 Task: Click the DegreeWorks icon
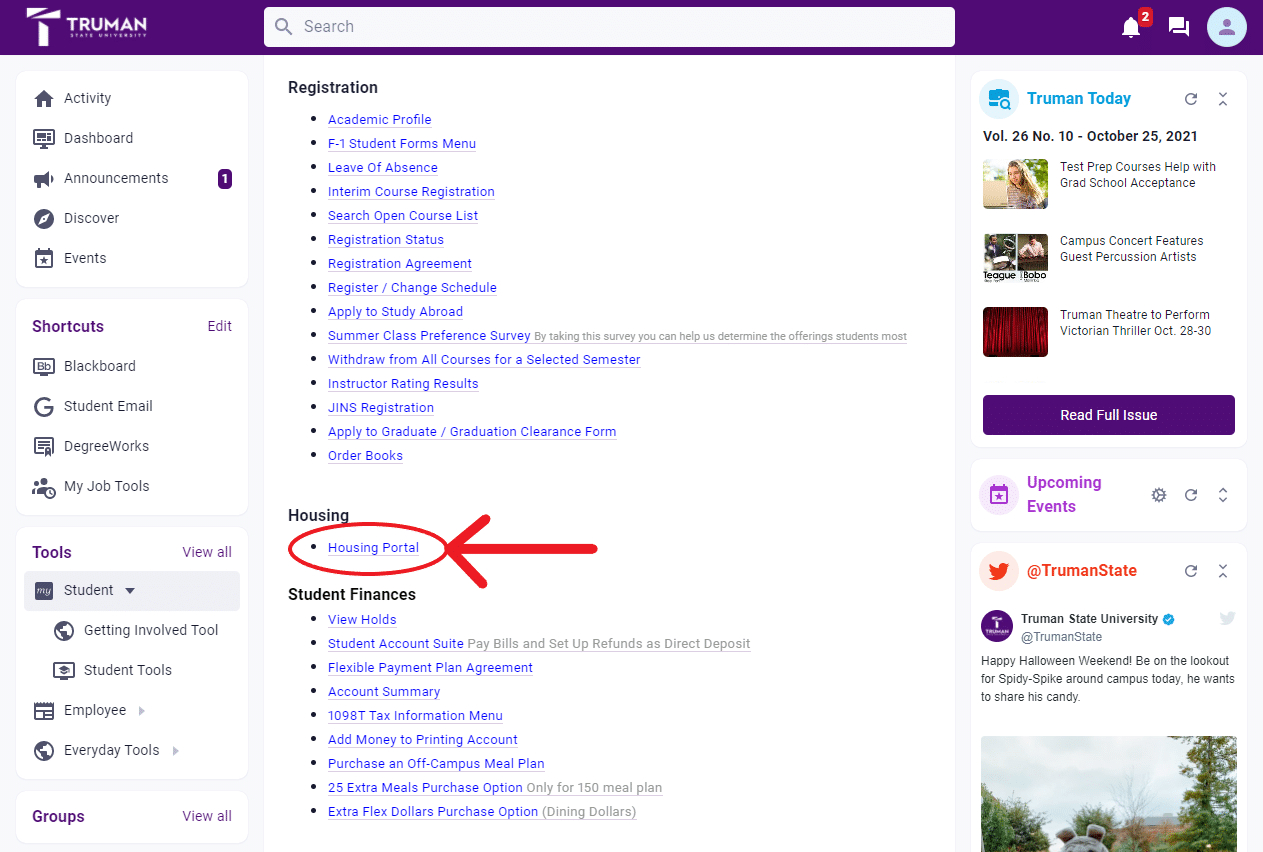click(x=43, y=446)
